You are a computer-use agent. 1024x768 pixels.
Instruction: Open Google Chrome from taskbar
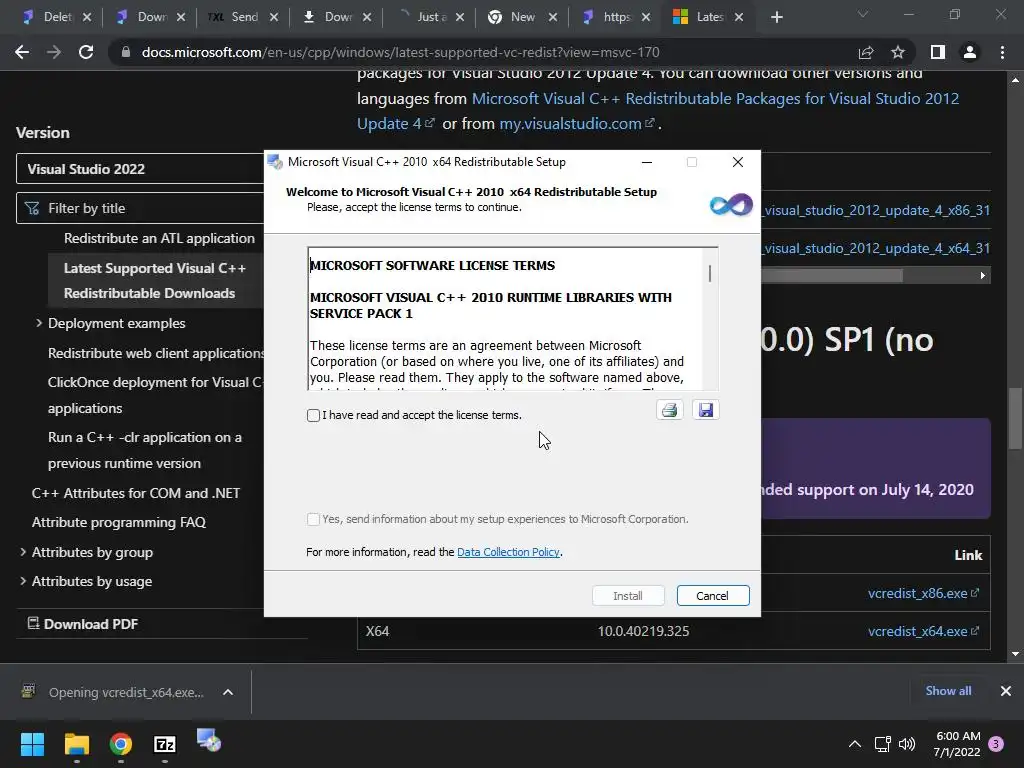[x=121, y=744]
